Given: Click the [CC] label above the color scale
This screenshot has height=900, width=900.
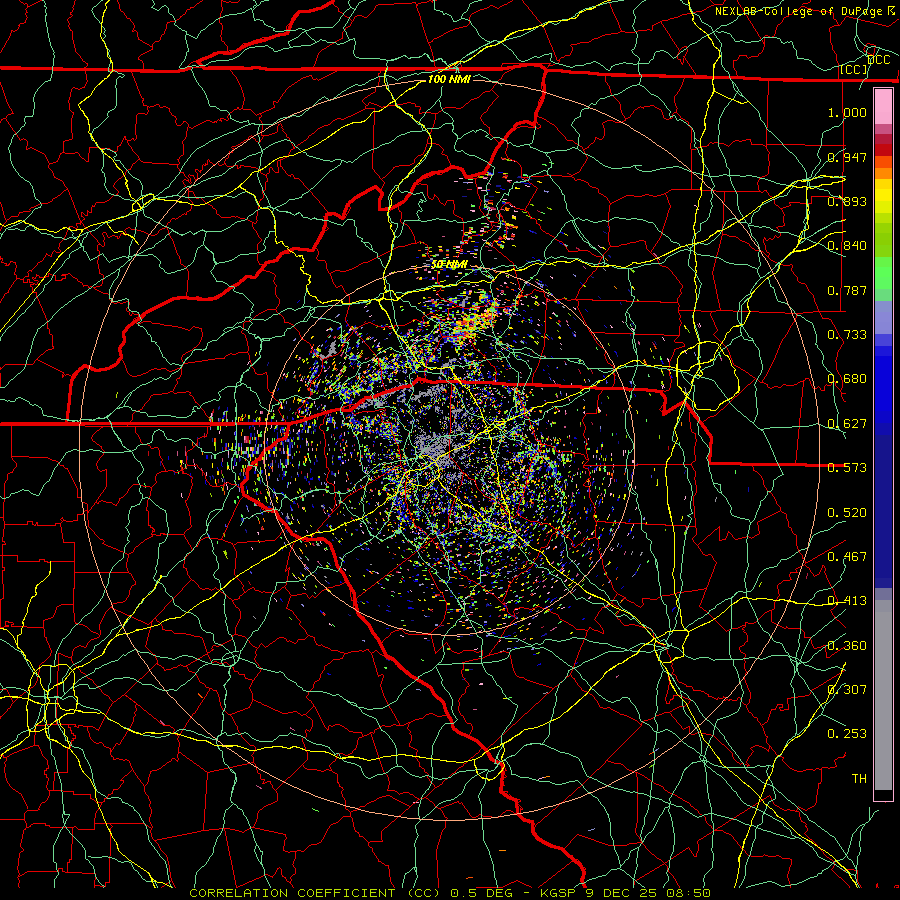Looking at the screenshot, I should [854, 69].
